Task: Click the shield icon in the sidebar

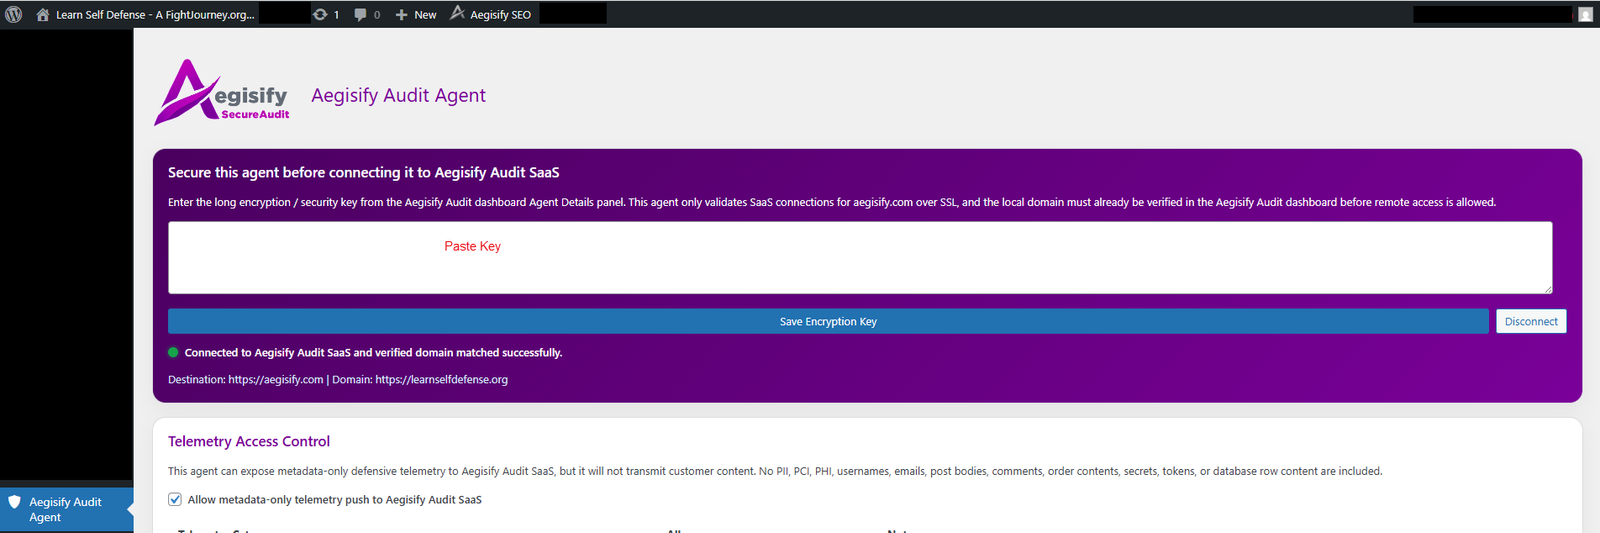Action: coord(14,502)
